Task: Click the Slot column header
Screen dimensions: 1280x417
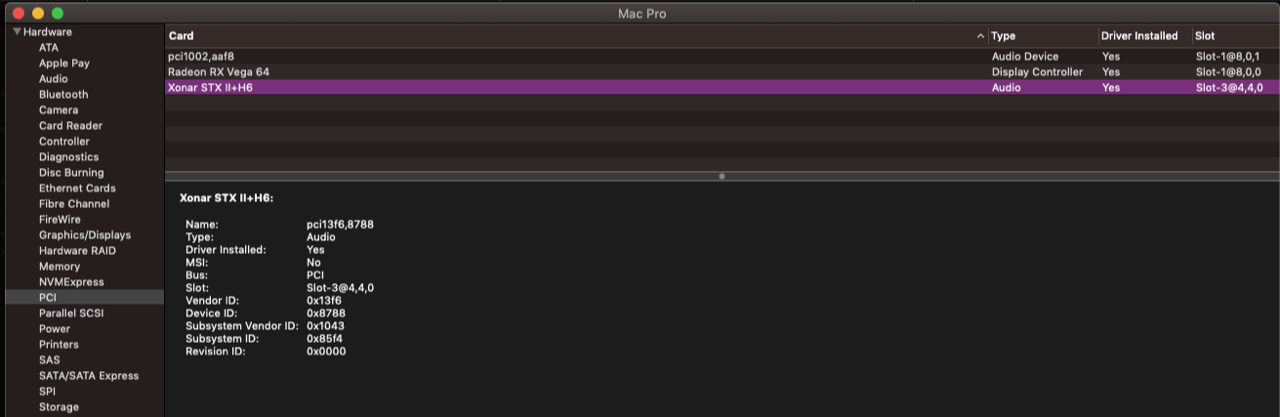Action: coord(1236,36)
